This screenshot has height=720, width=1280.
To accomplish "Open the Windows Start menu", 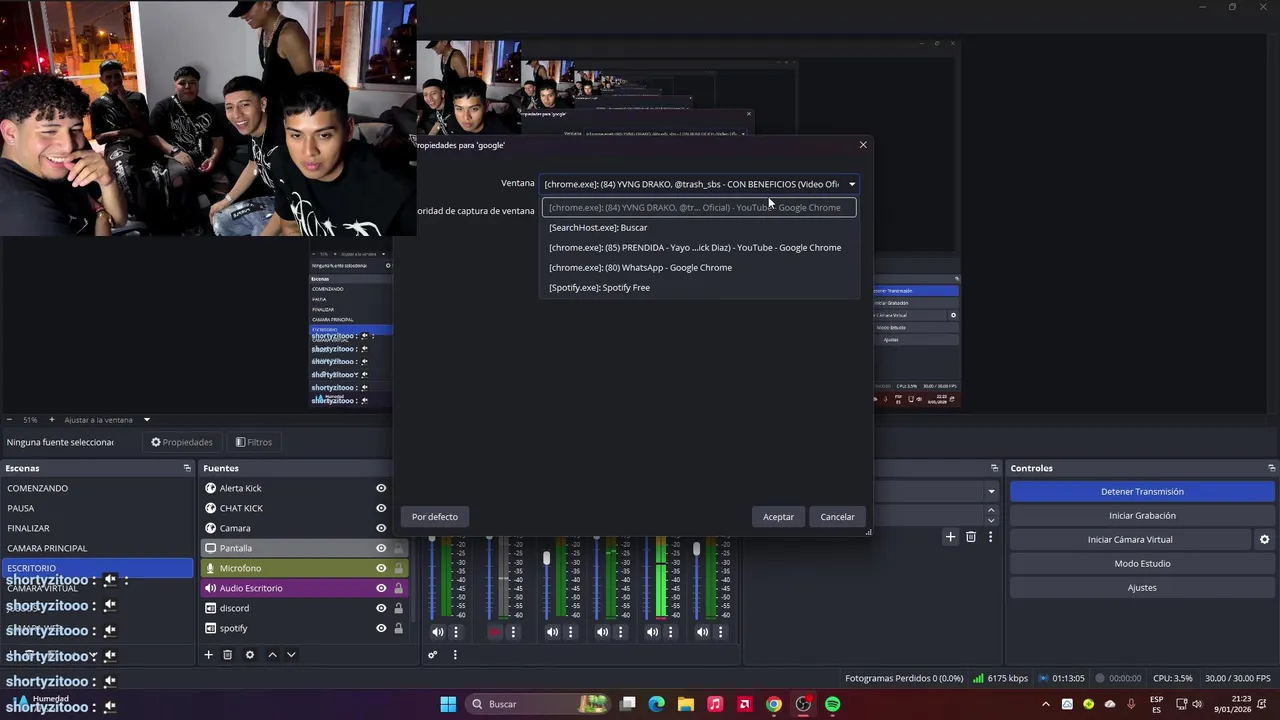I will [448, 704].
